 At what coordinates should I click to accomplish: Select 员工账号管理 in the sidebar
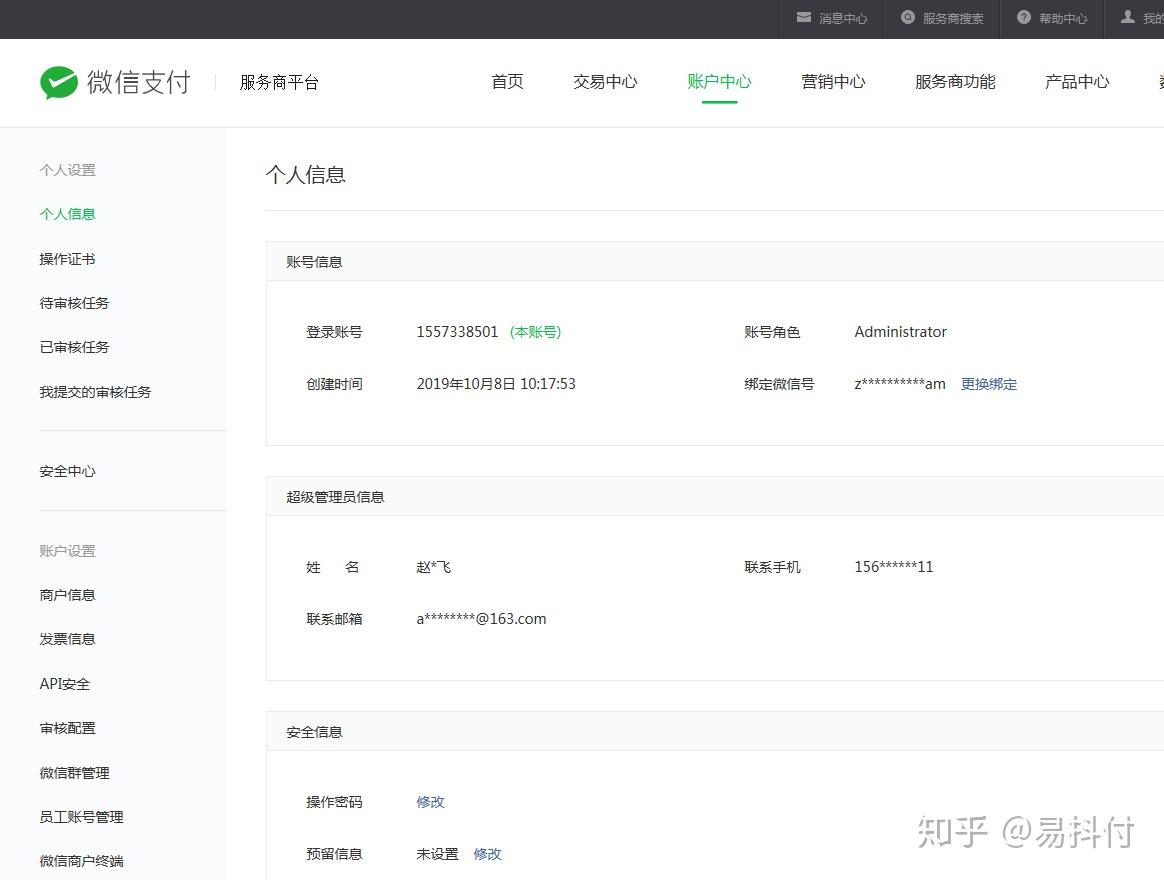(82, 817)
